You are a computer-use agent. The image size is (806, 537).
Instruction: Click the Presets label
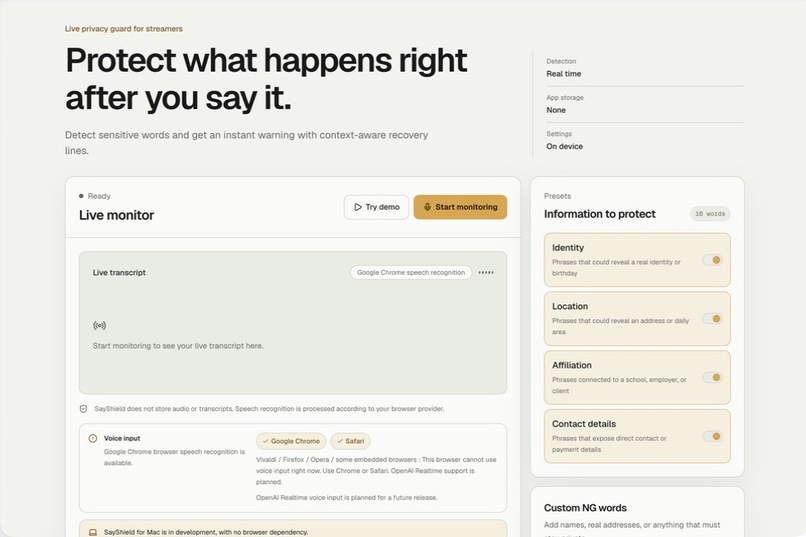click(557, 196)
